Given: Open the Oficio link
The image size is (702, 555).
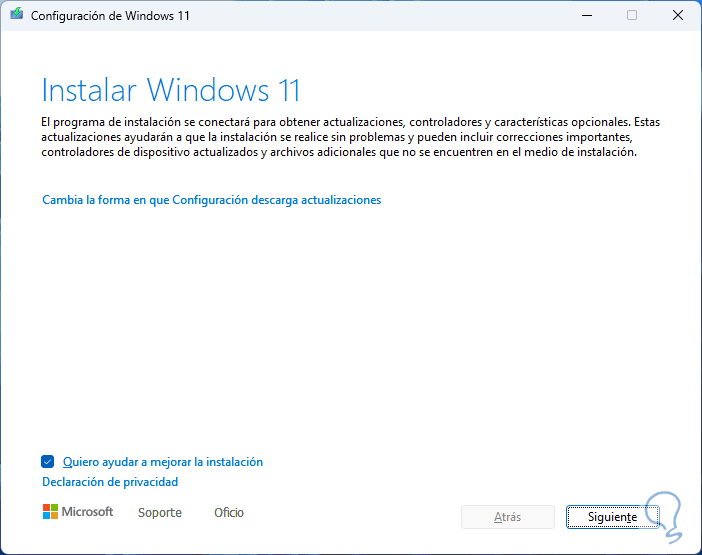Looking at the screenshot, I should tap(229, 512).
